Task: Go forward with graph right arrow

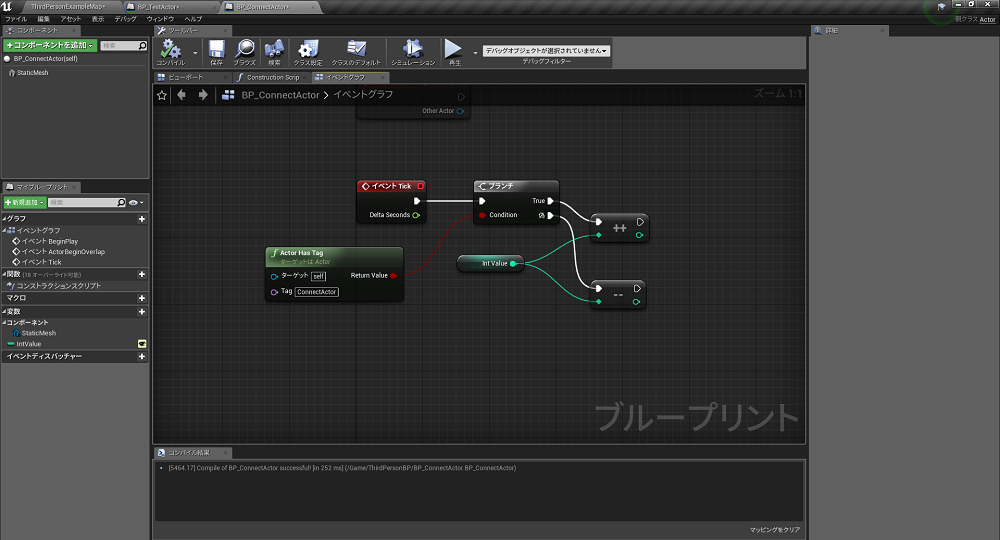Action: [203, 95]
